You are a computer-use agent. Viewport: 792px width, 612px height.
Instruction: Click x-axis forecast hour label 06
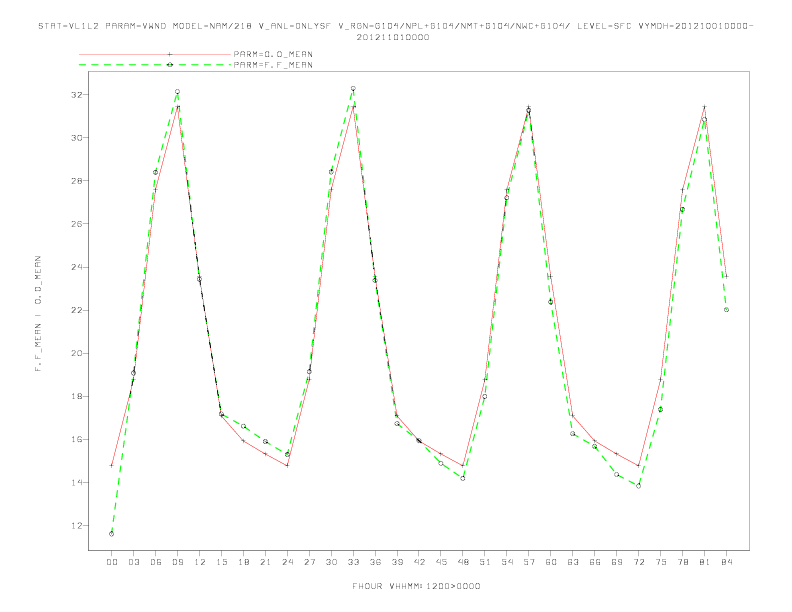point(156,562)
